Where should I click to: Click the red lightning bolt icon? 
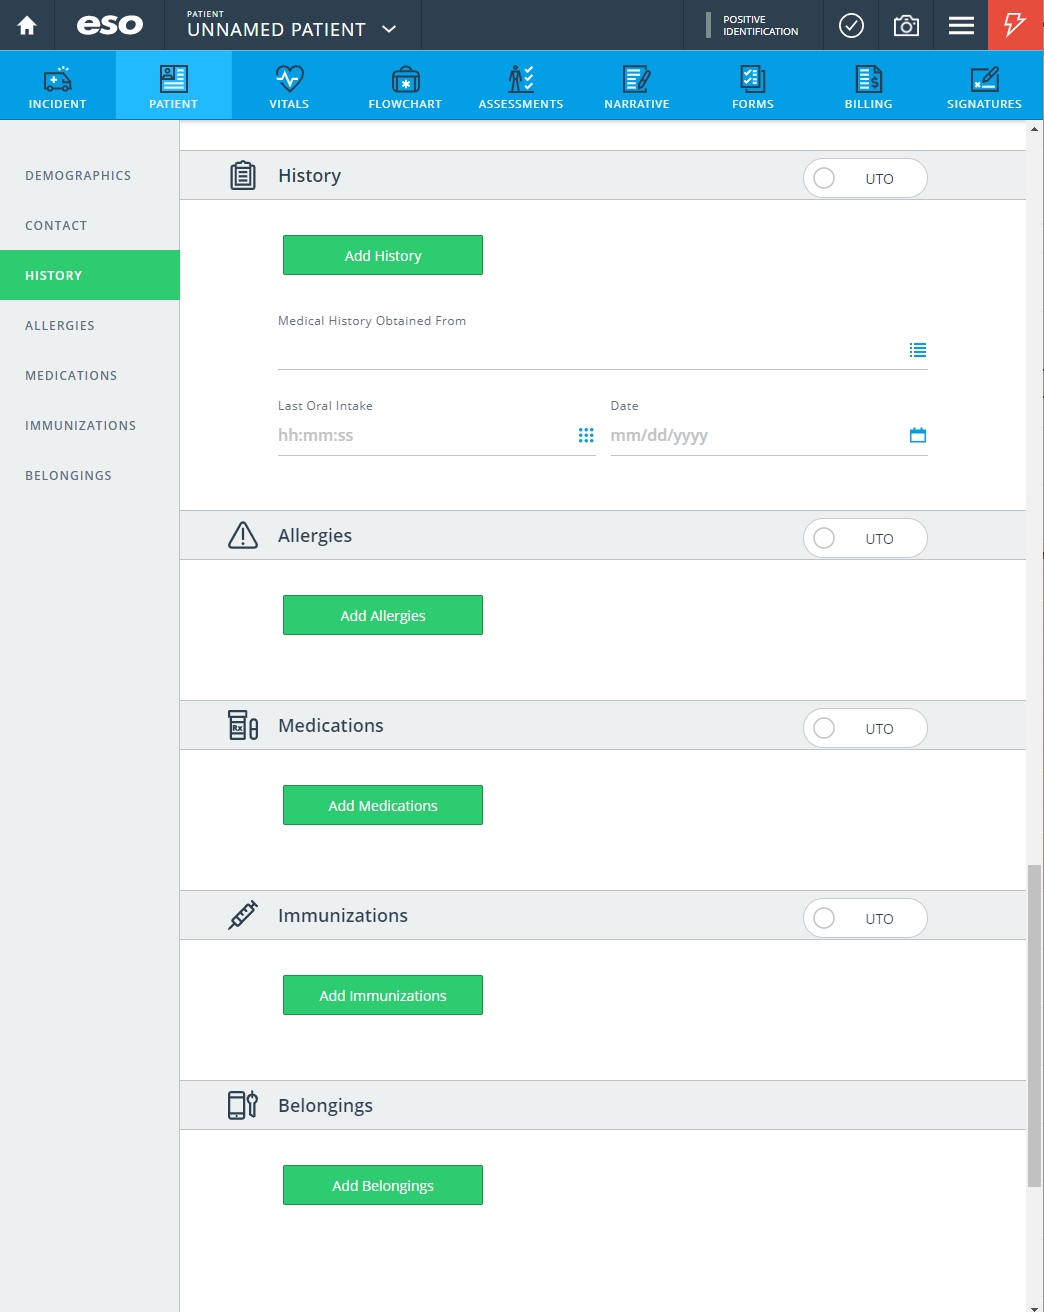point(1015,25)
